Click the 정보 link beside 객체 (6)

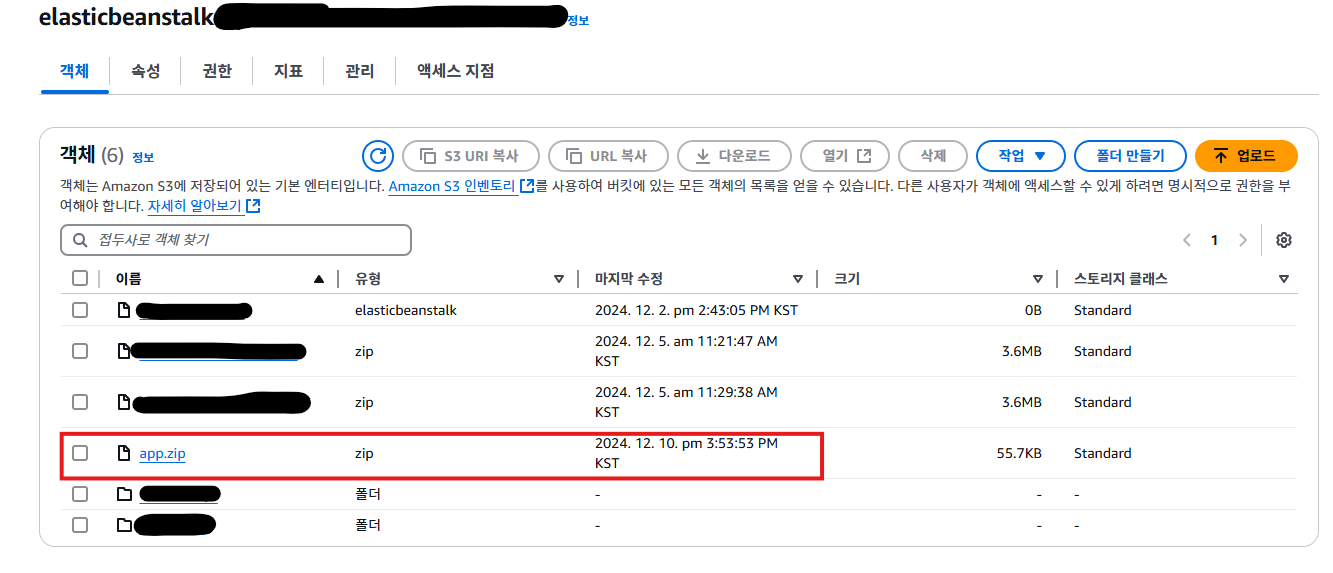point(143,157)
